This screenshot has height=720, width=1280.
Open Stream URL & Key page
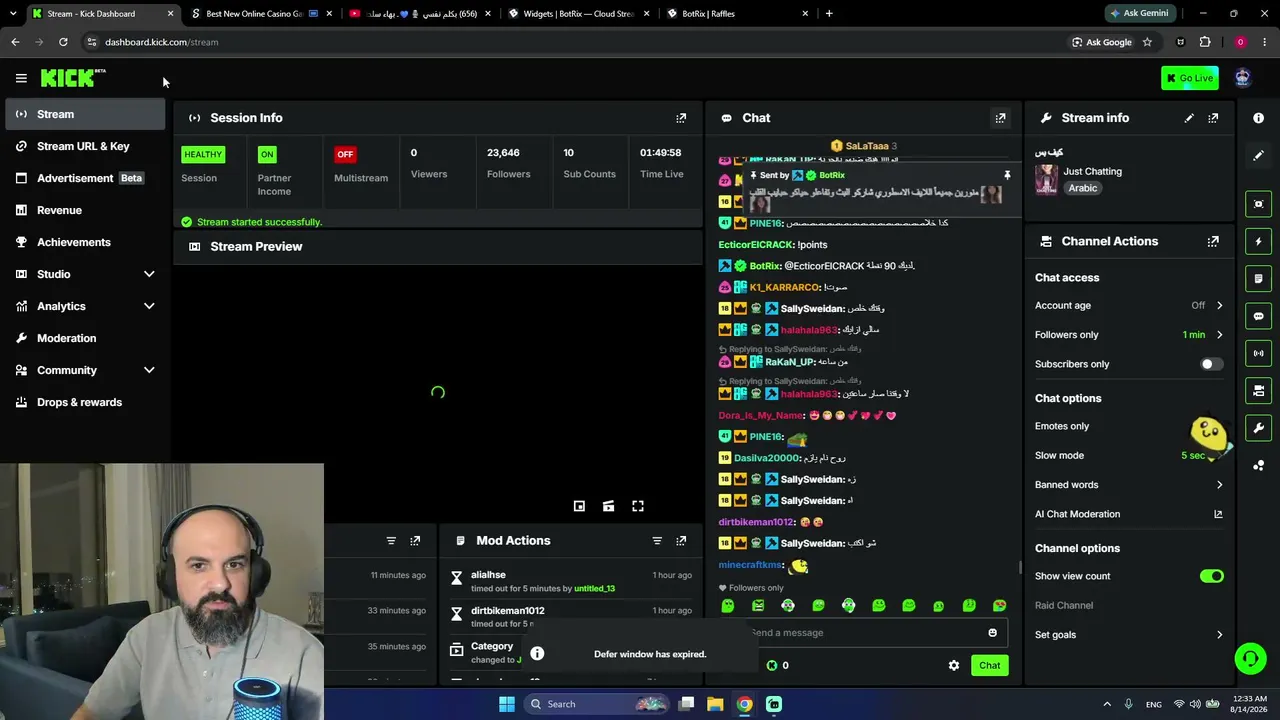click(85, 146)
